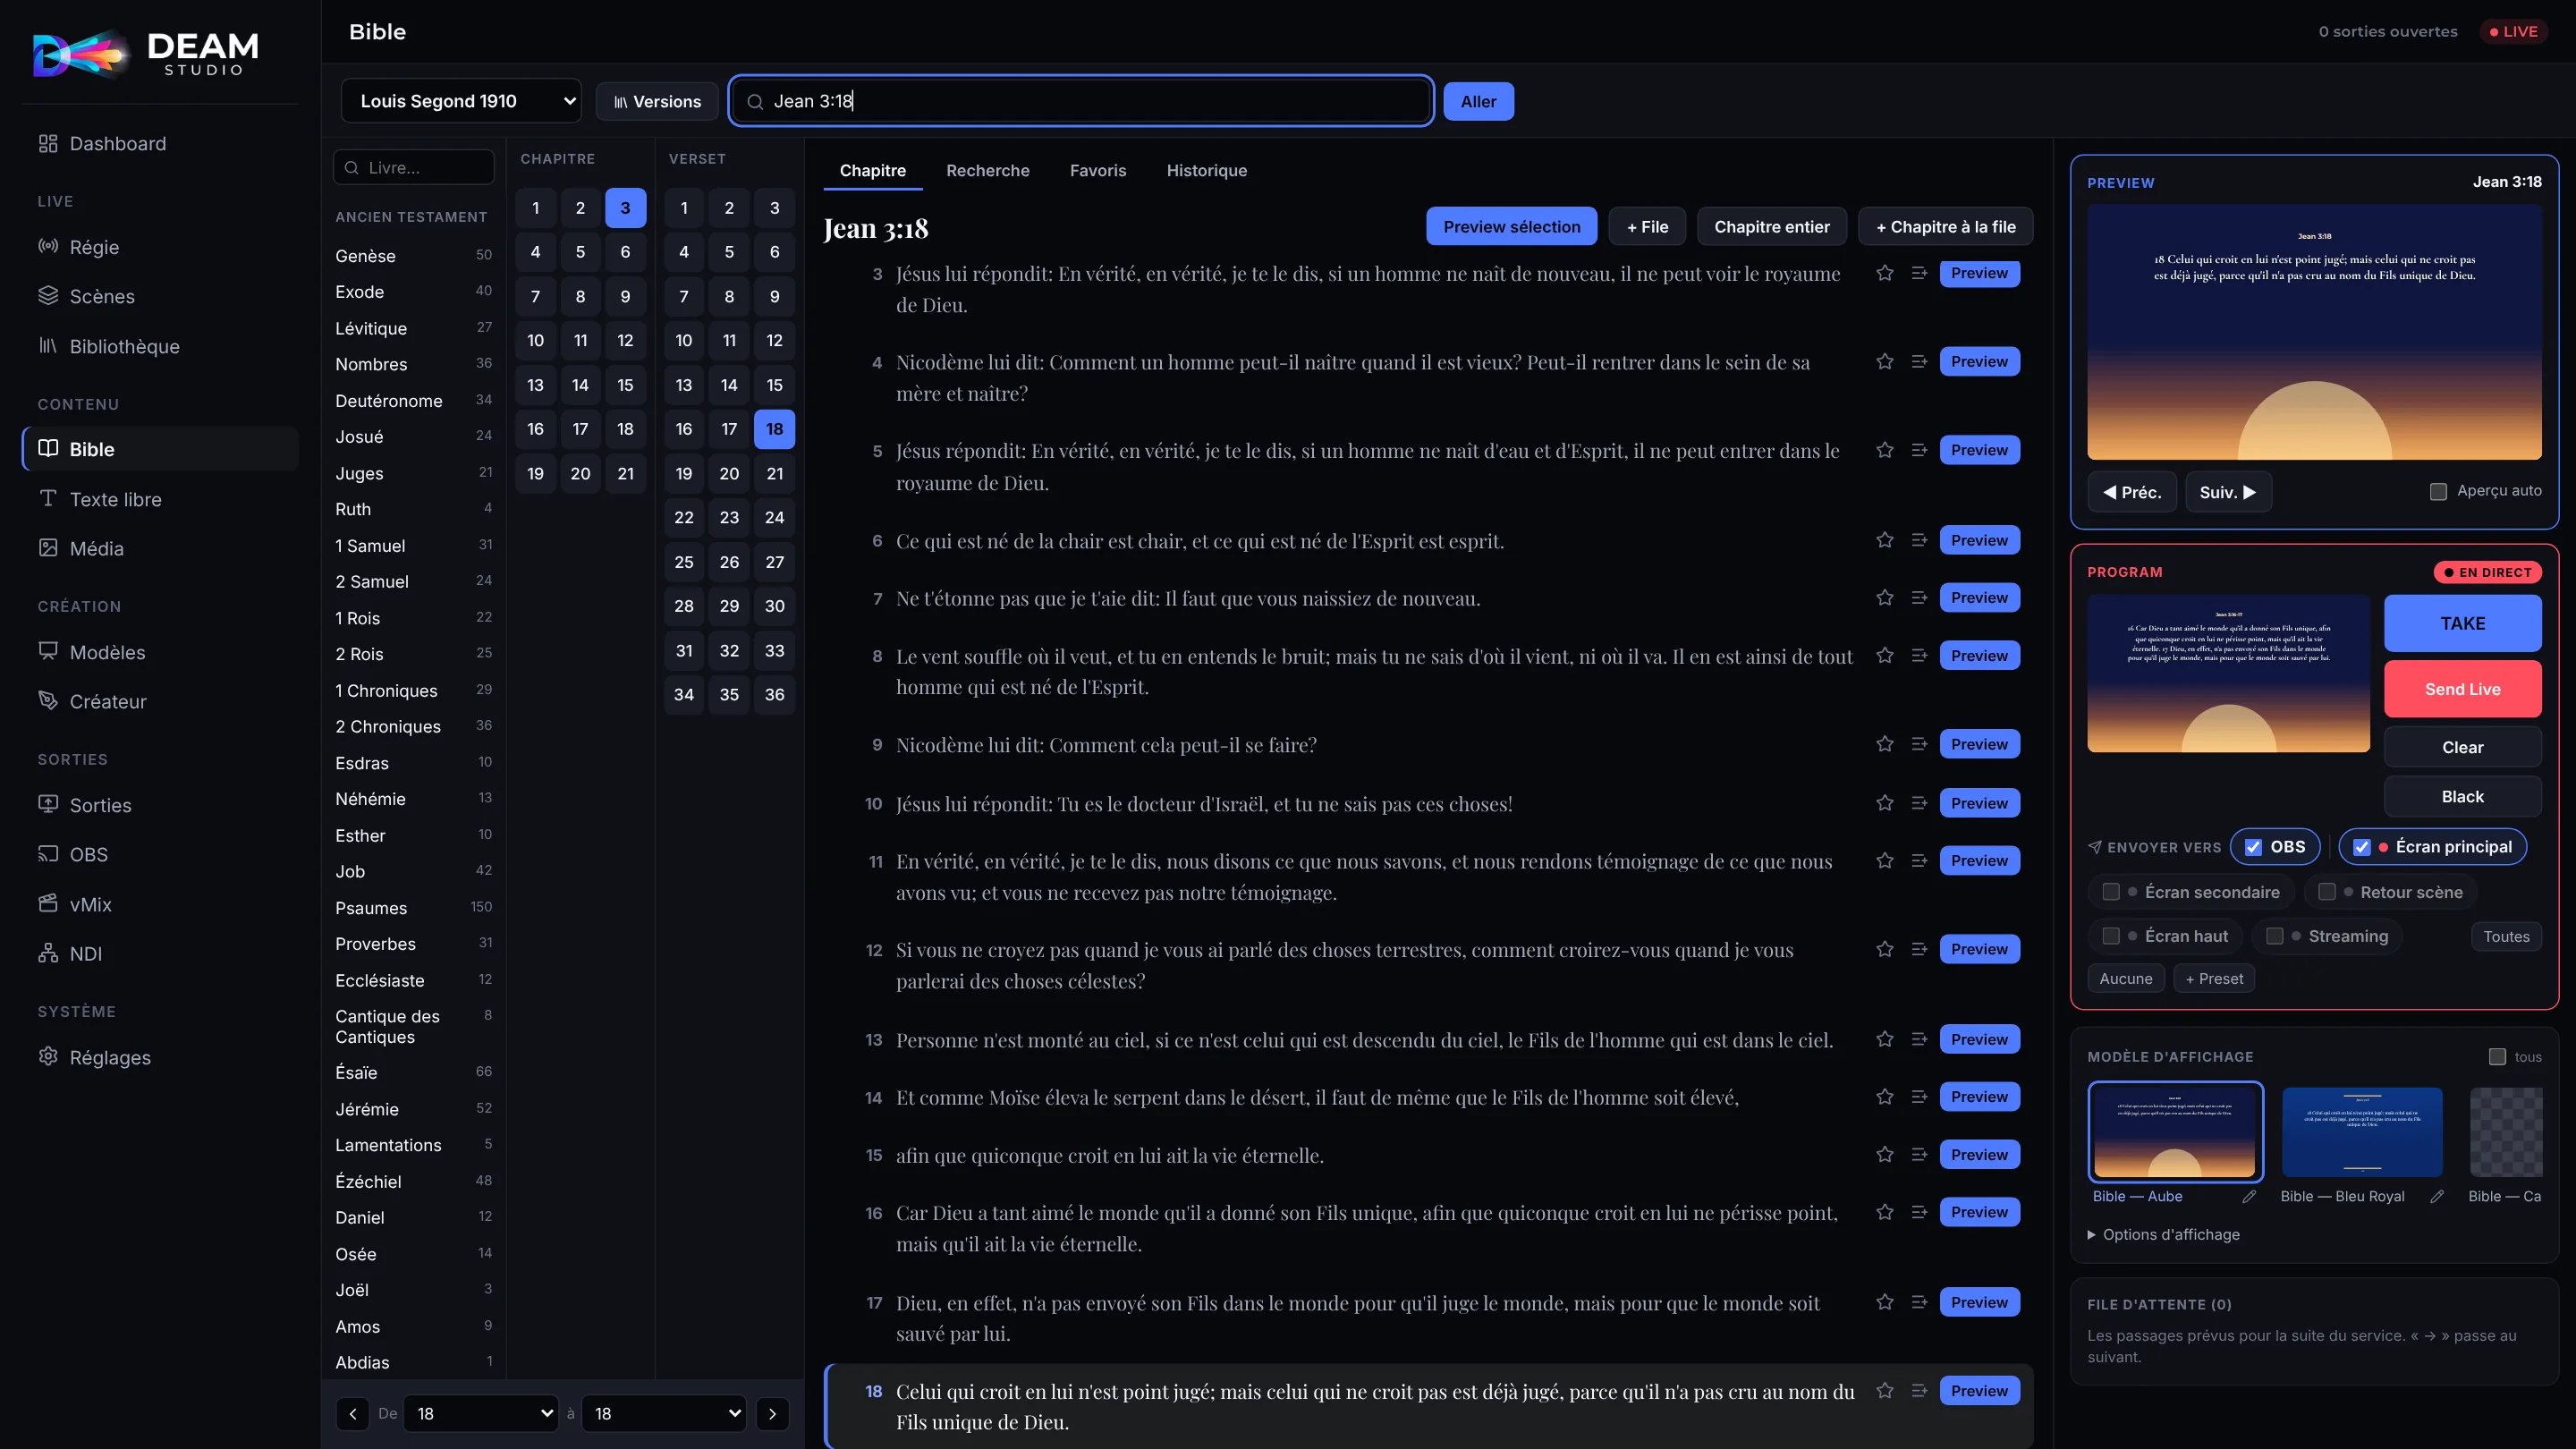Expand Options d'affichage section
2576x1449 pixels.
coord(2164,1234)
